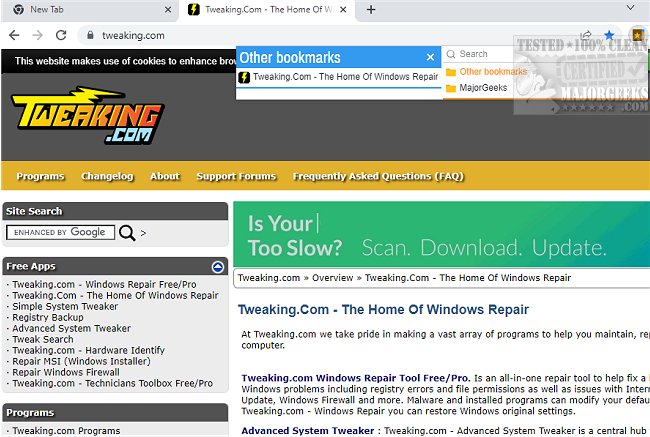
Task: Click the lightning favicon of the bookmark entry
Action: pyautogui.click(x=244, y=77)
